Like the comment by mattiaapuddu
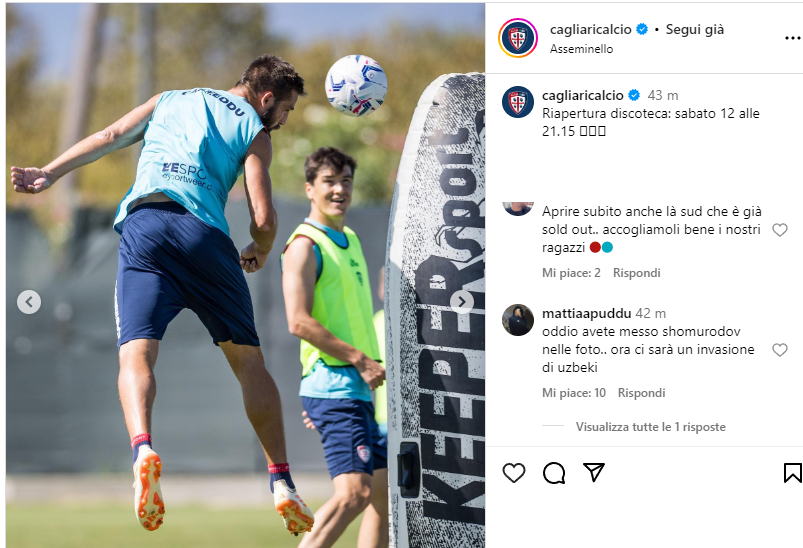 [779, 350]
